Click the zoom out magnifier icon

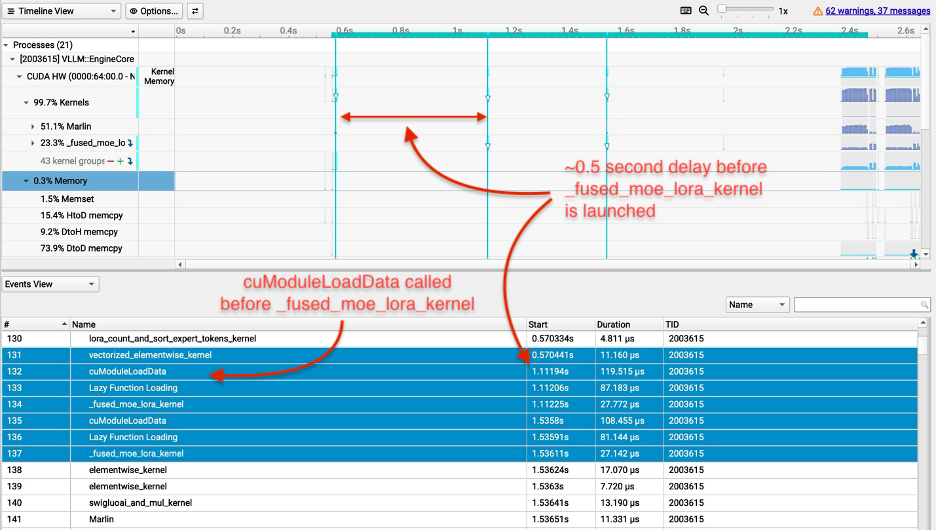[704, 11]
